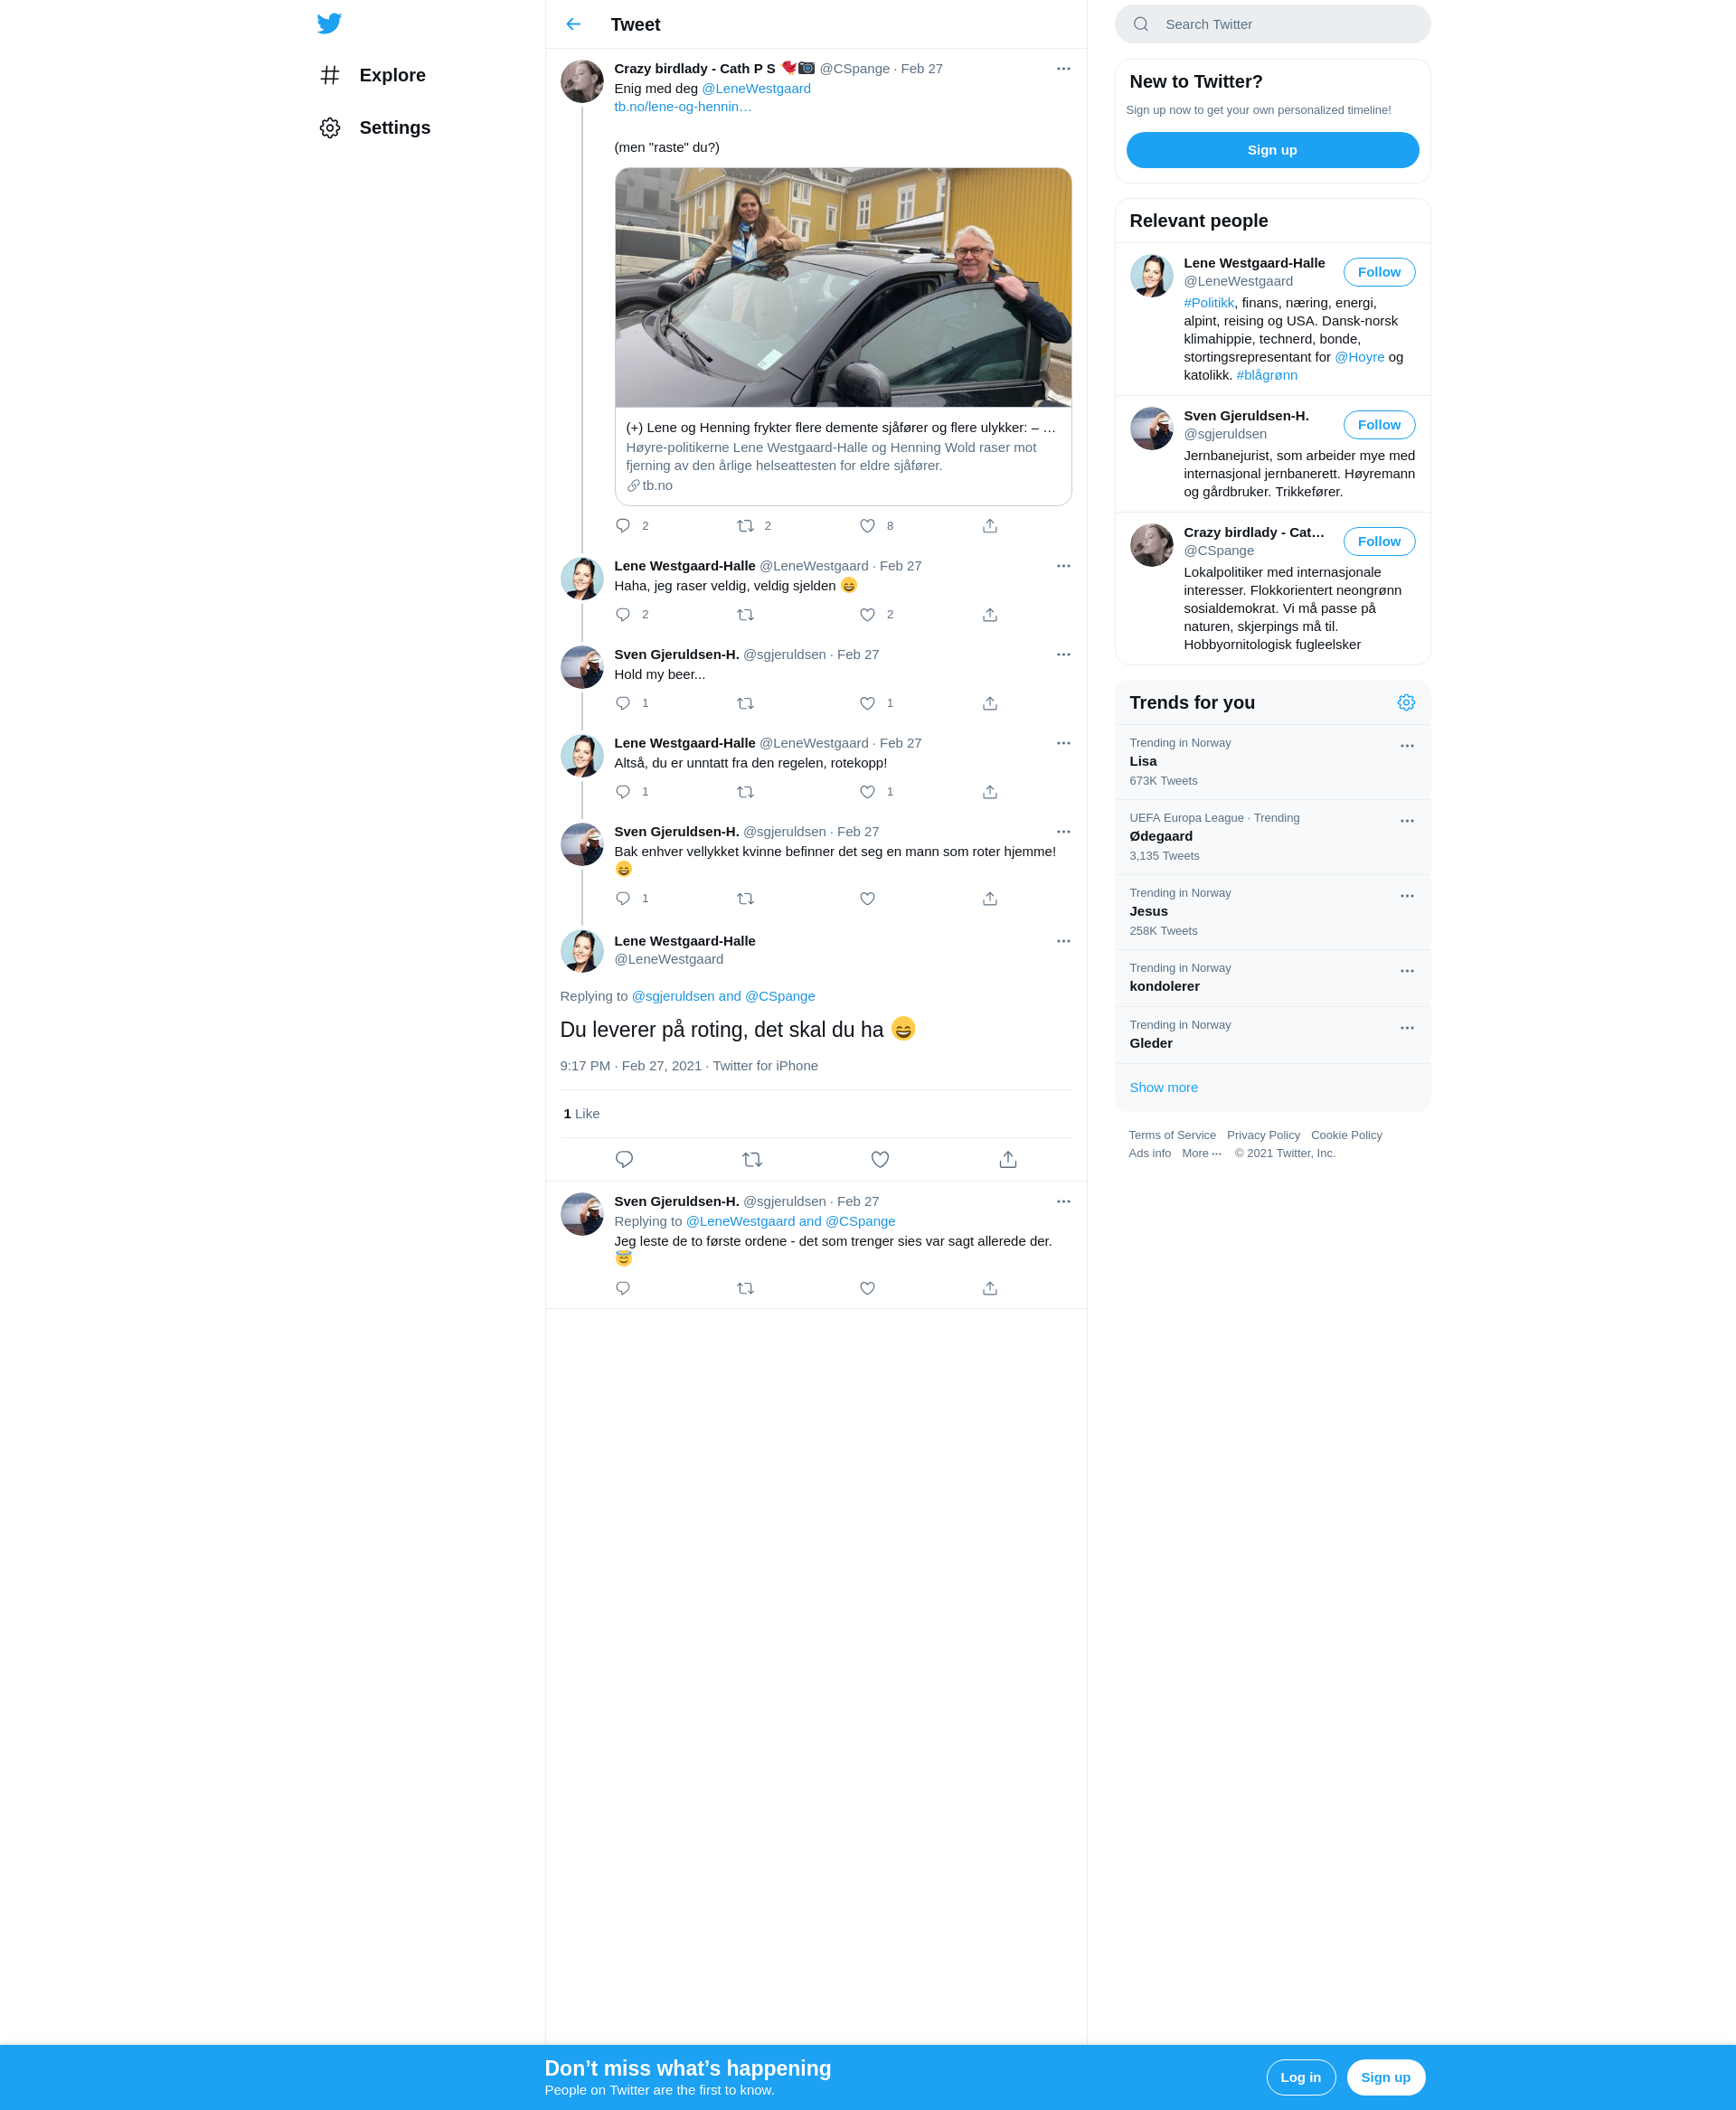Expand the More menu in the footer

(1201, 1153)
